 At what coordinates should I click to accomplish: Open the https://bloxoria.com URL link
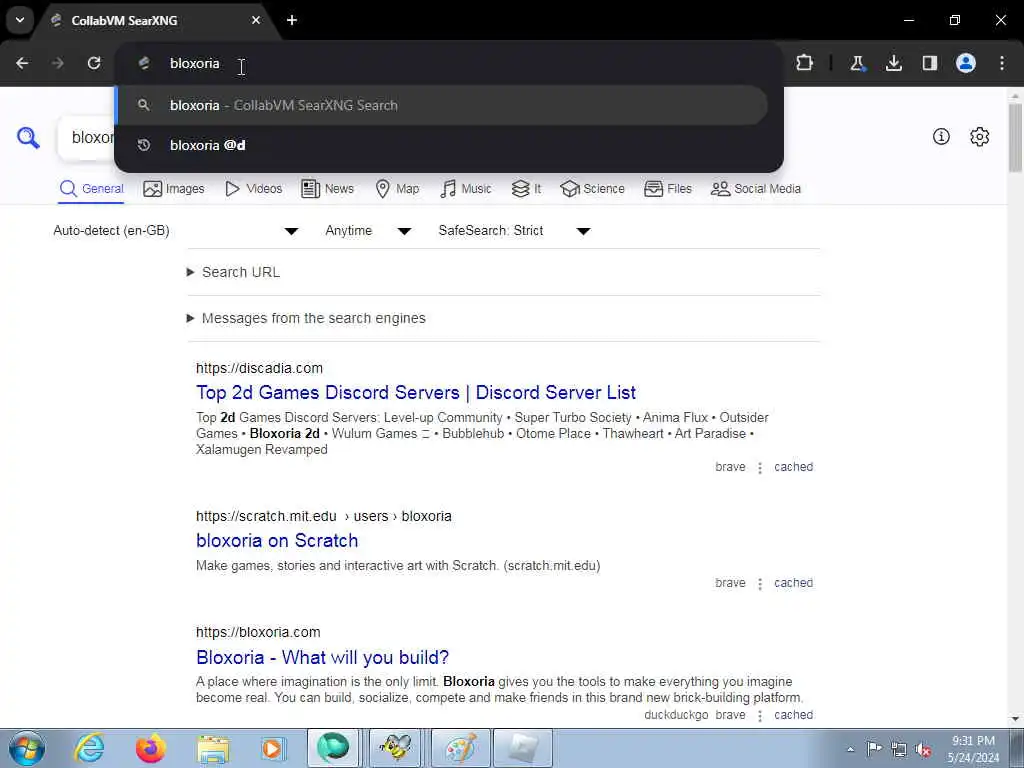pyautogui.click(x=258, y=632)
